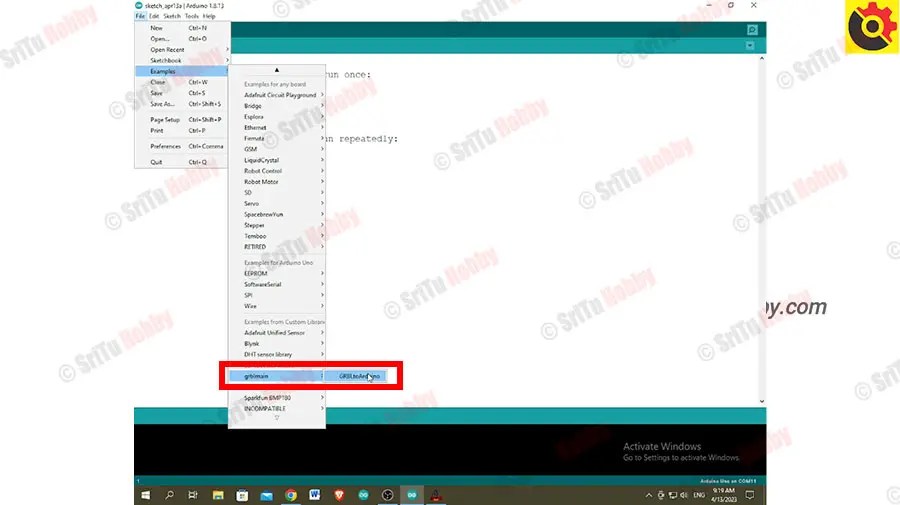Choose Save in the File menu
This screenshot has height=505, width=900.
pos(182,93)
